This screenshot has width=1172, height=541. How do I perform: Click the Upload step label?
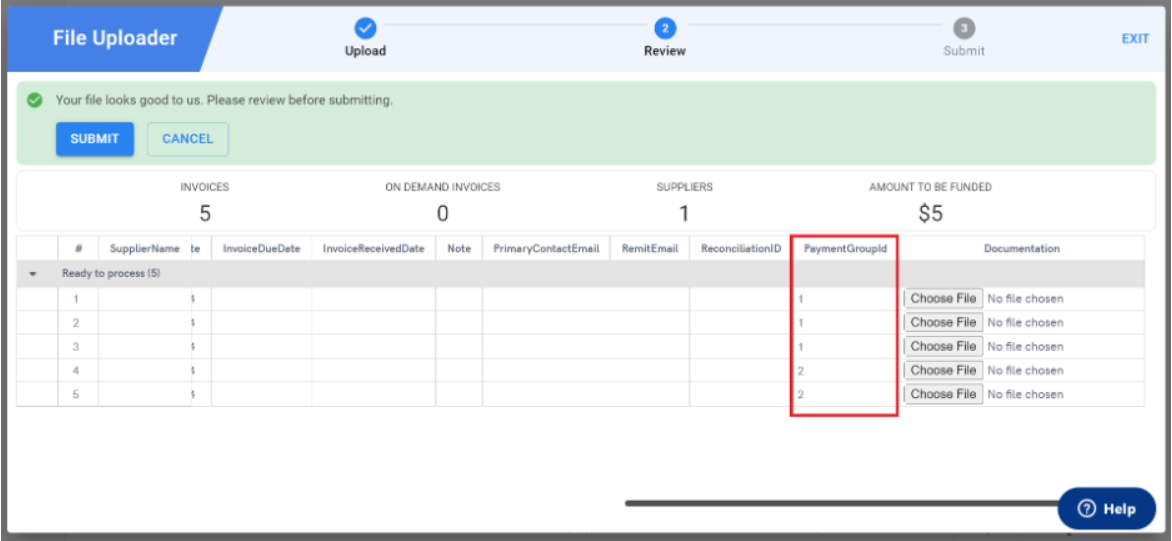365,52
